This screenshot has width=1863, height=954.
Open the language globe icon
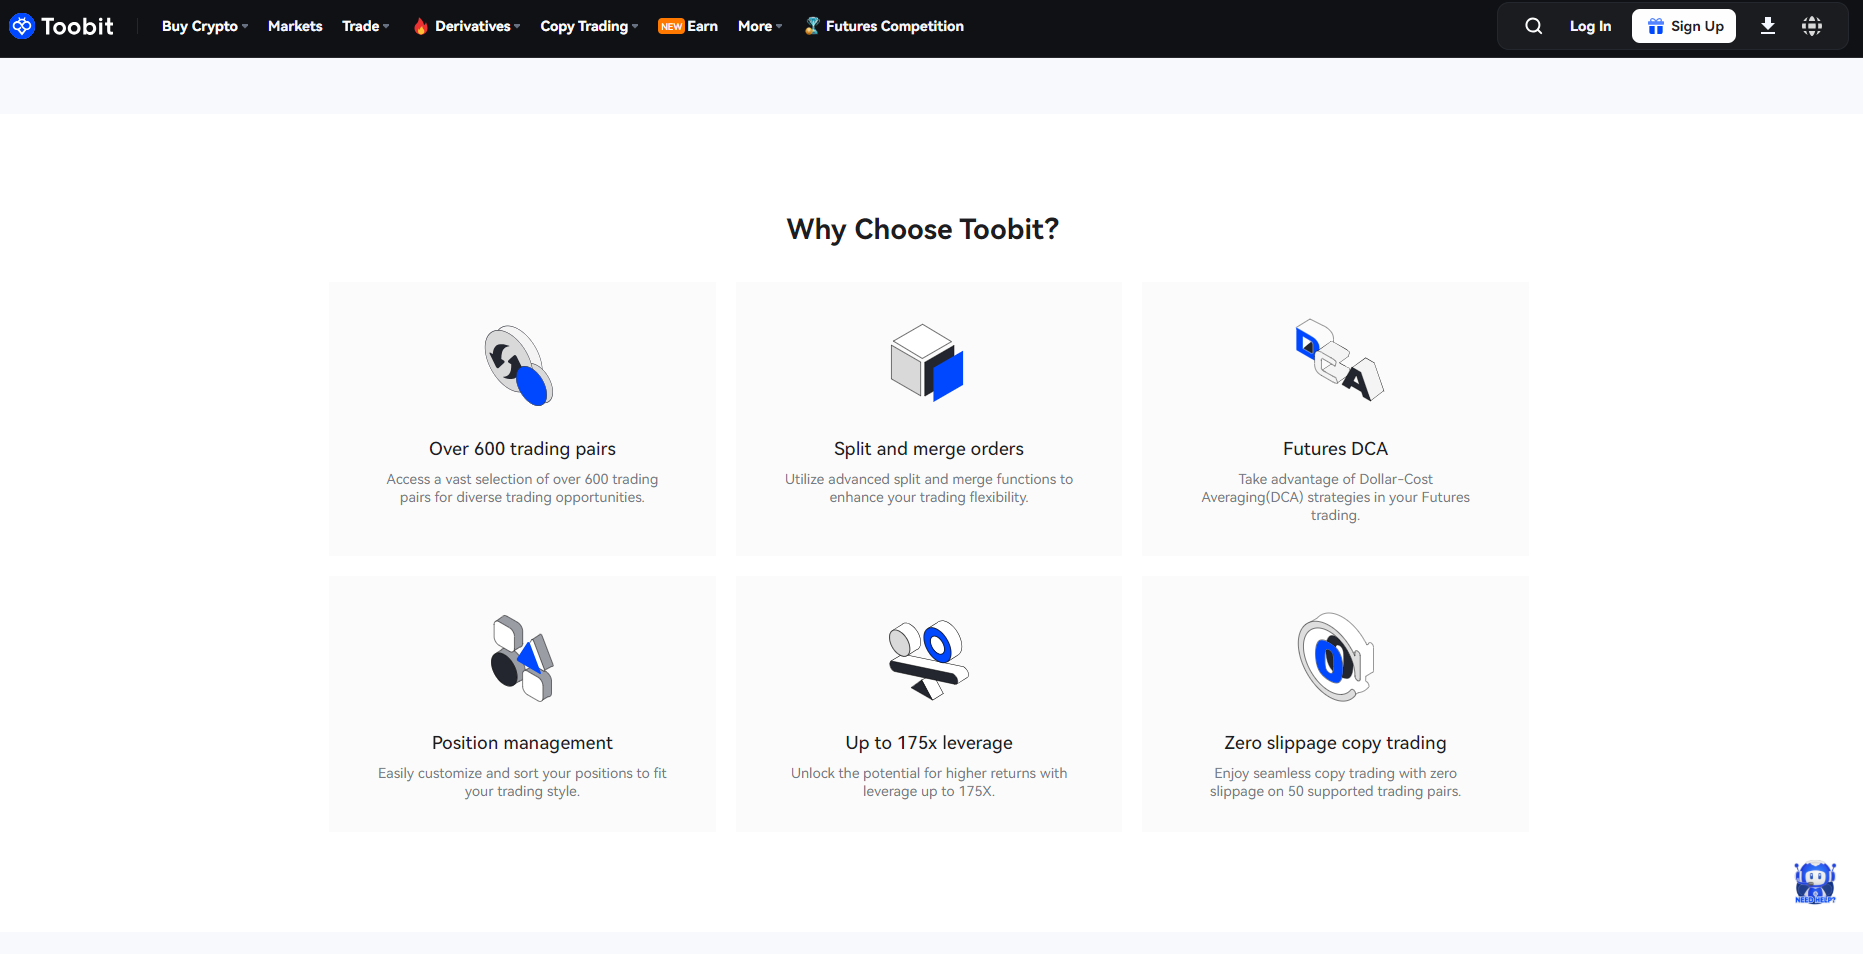point(1812,26)
